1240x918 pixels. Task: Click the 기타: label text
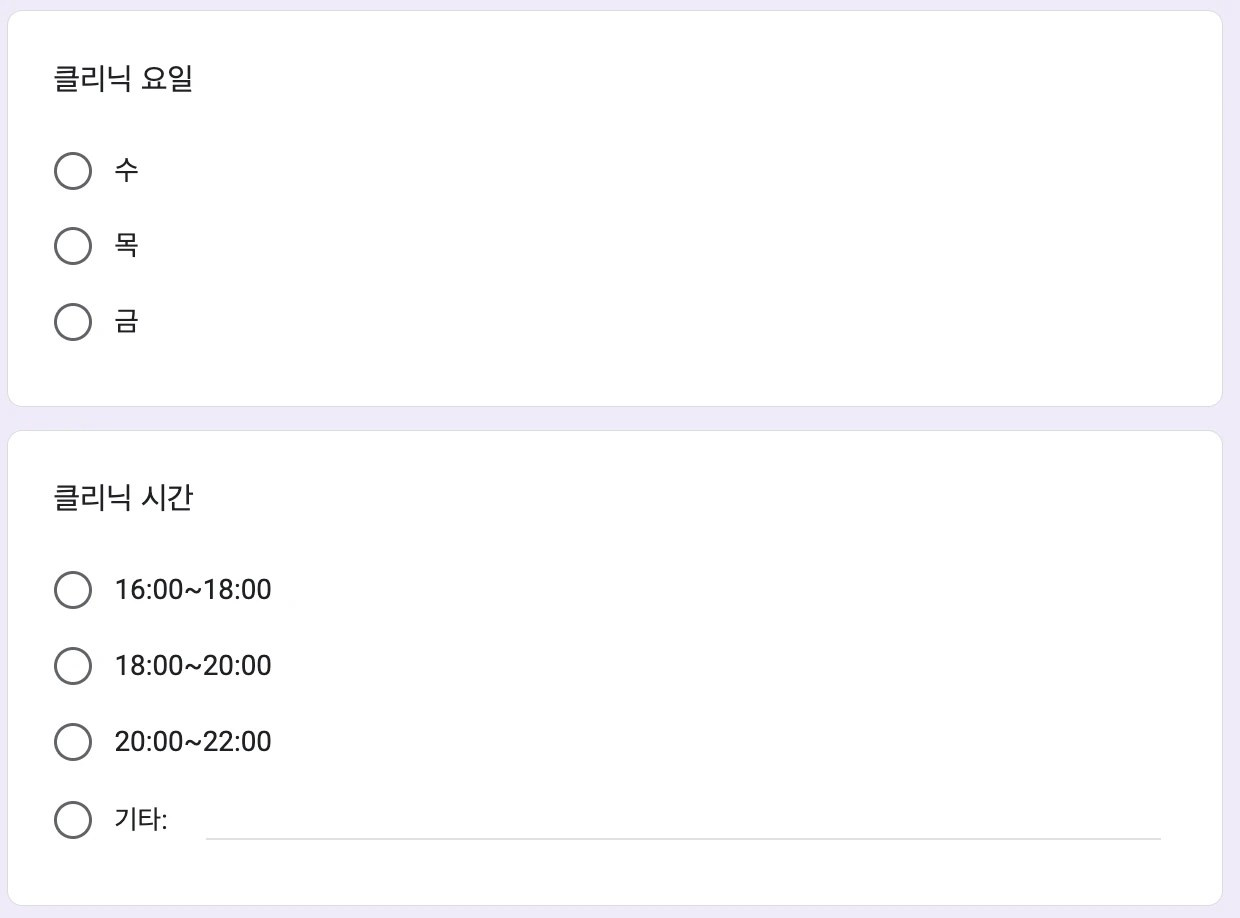141,820
